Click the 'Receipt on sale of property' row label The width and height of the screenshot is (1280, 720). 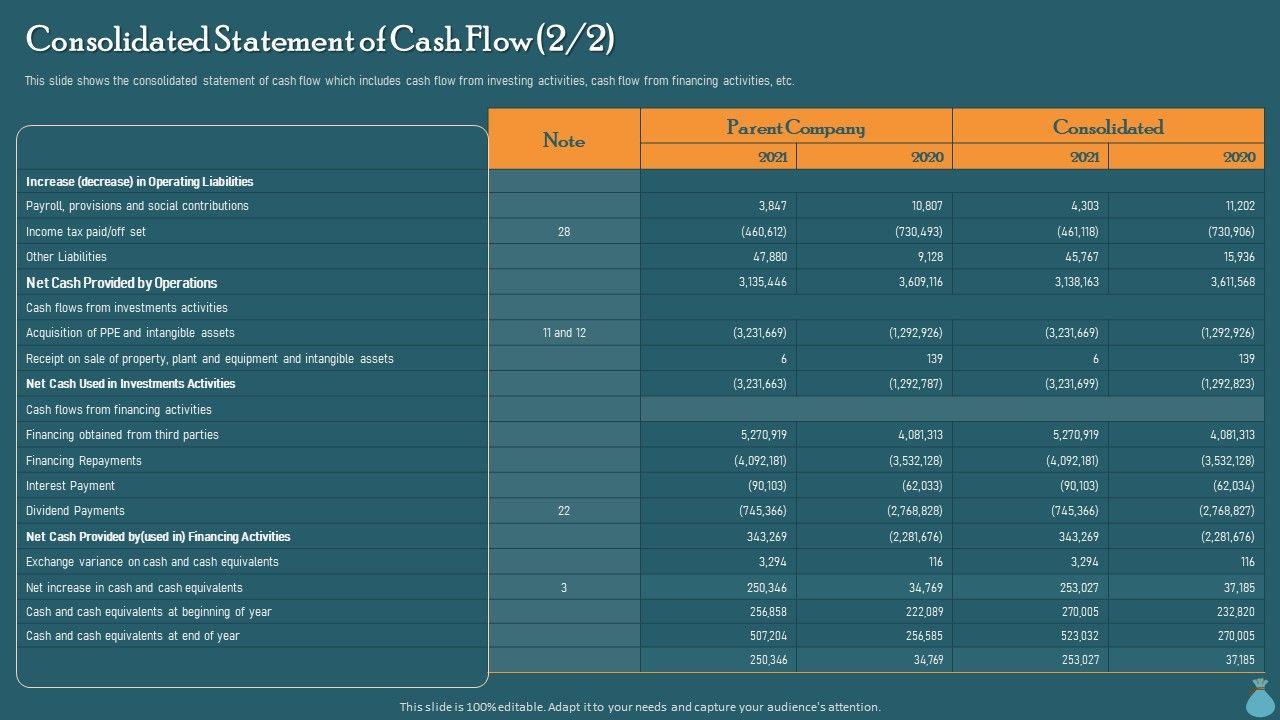[210, 359]
